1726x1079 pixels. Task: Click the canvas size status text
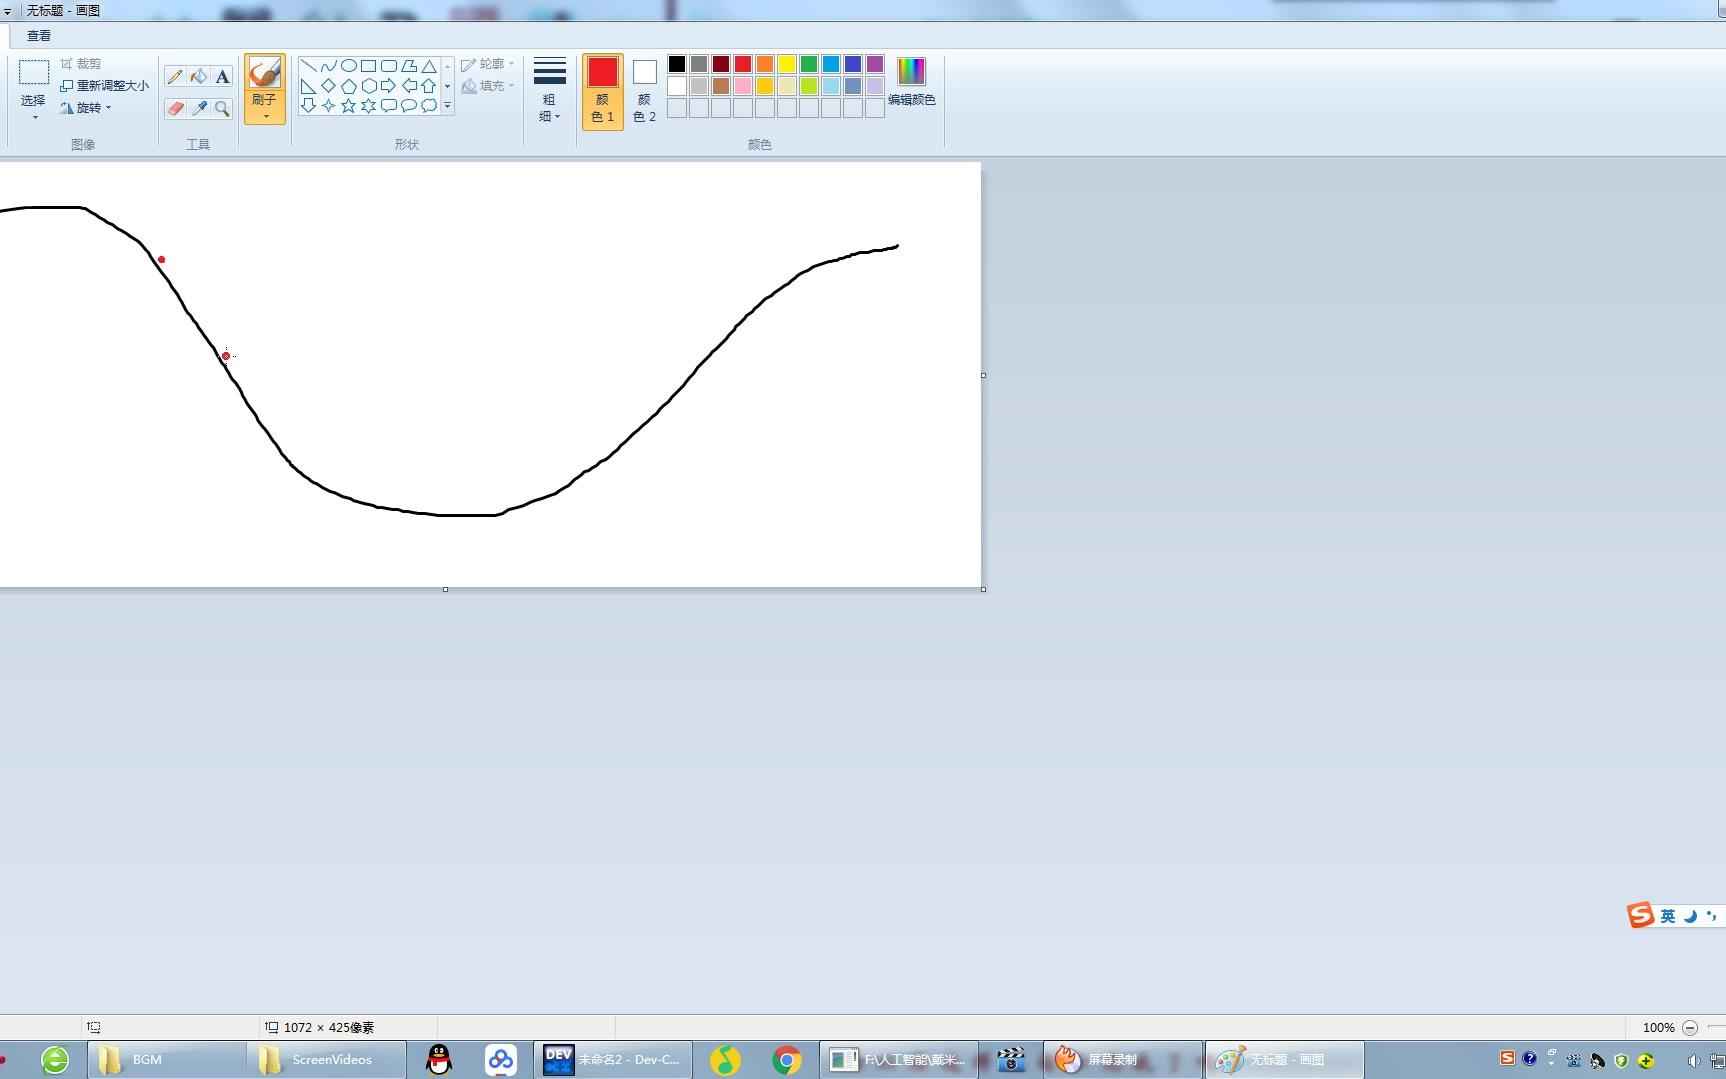pos(329,1028)
